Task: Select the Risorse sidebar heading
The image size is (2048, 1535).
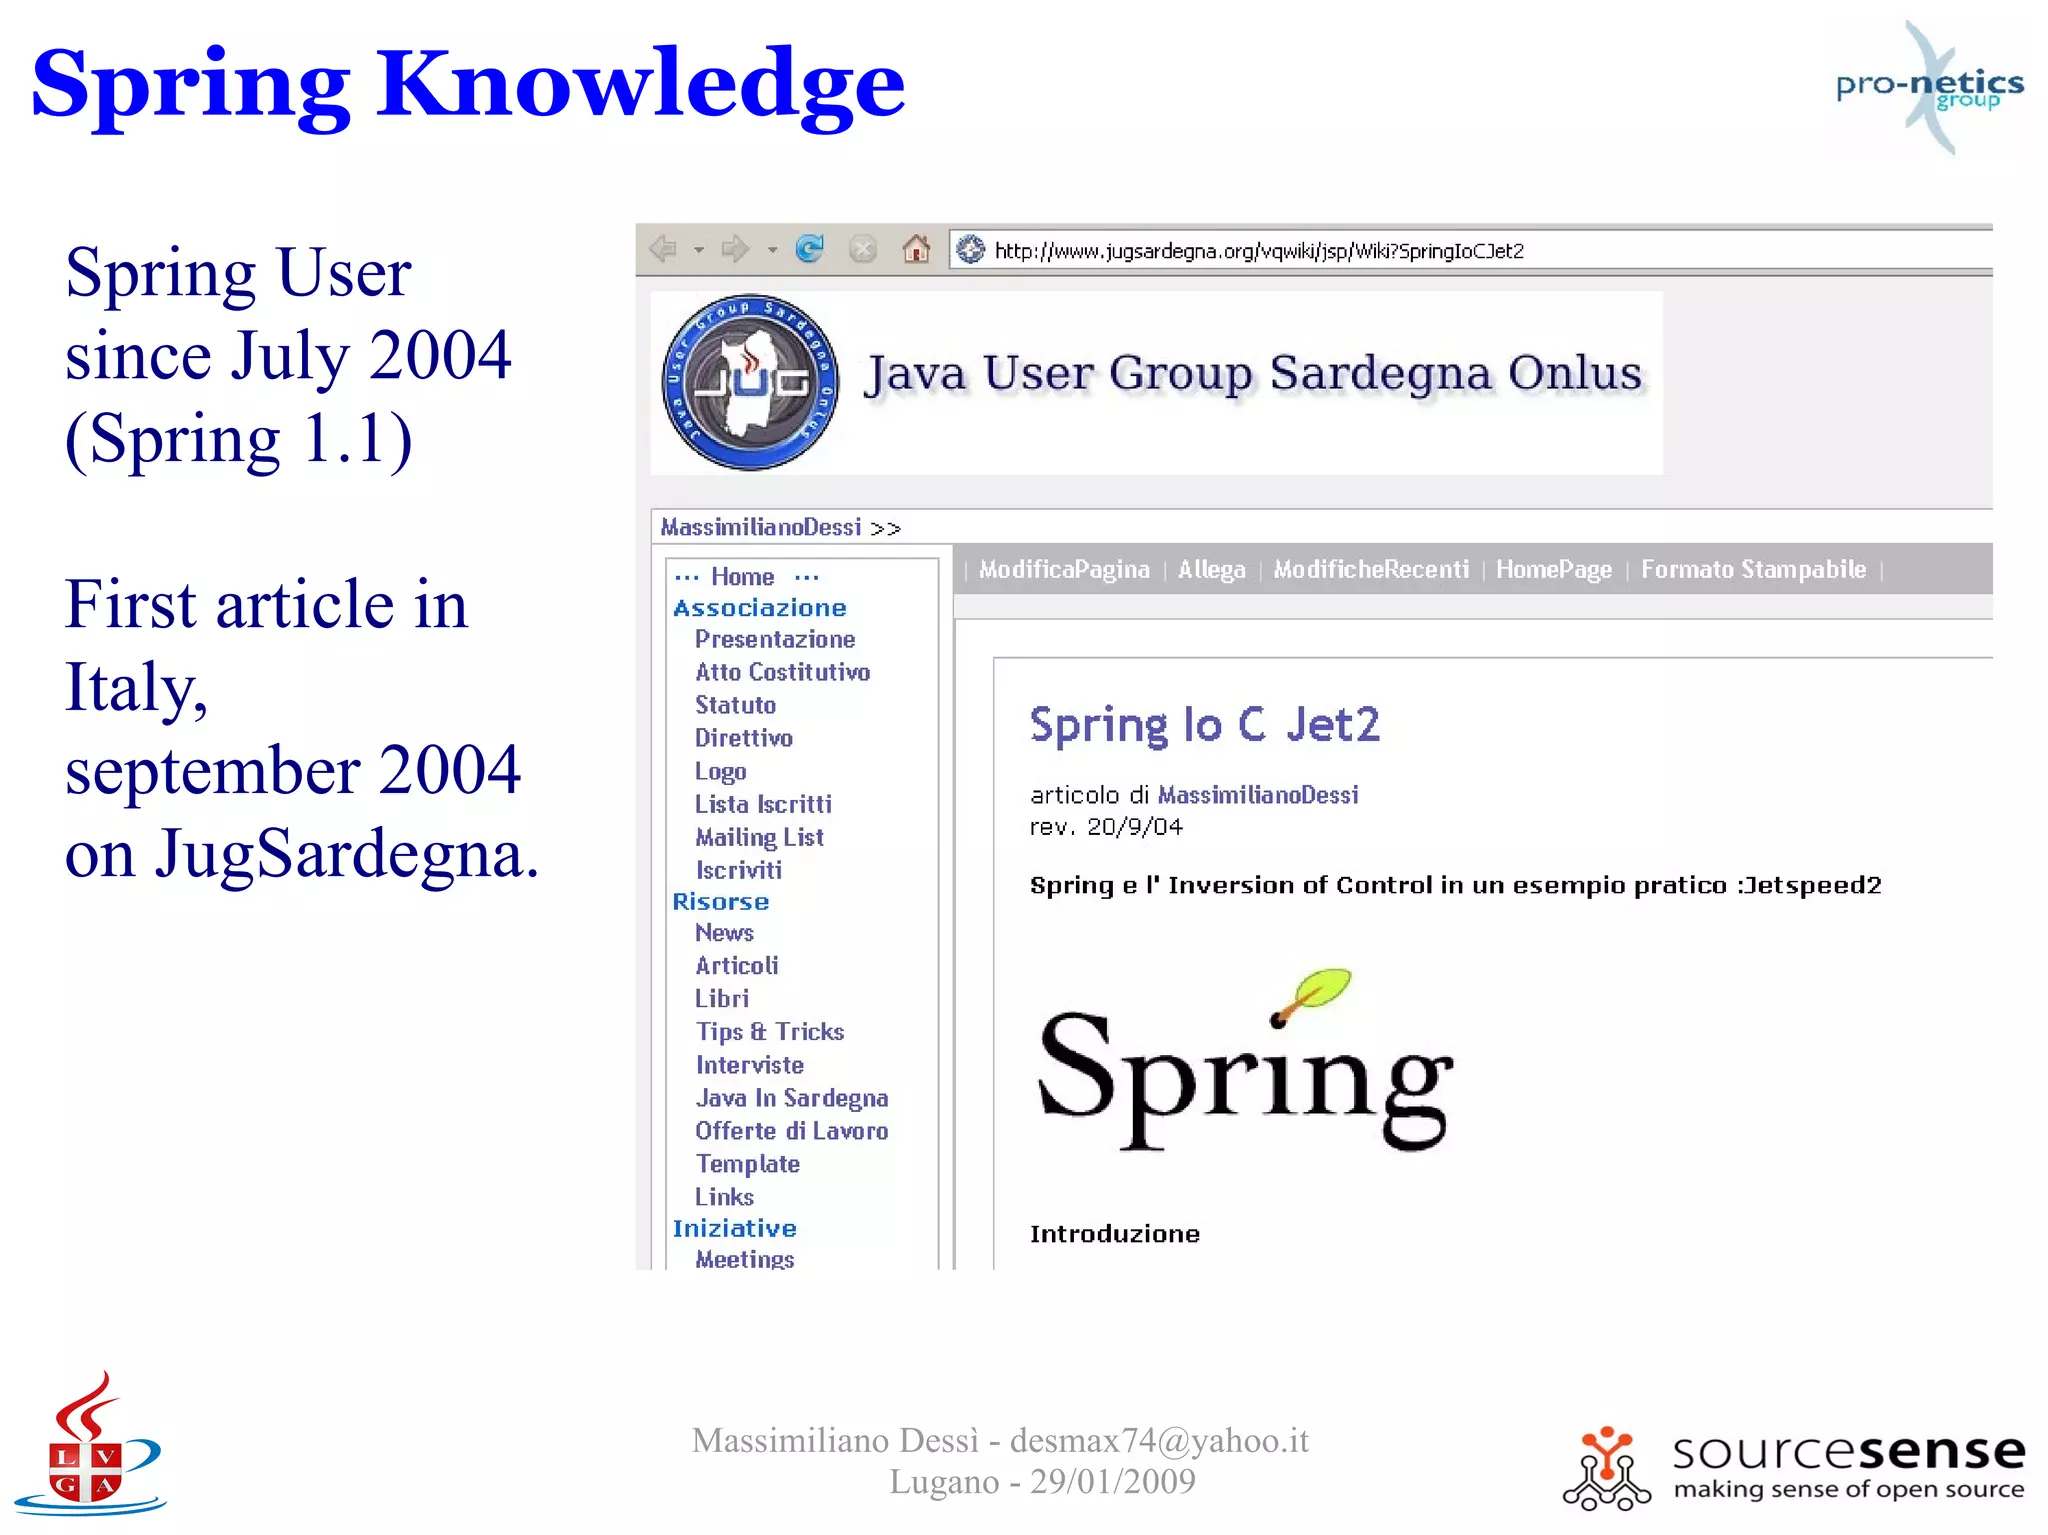Action: (x=720, y=902)
